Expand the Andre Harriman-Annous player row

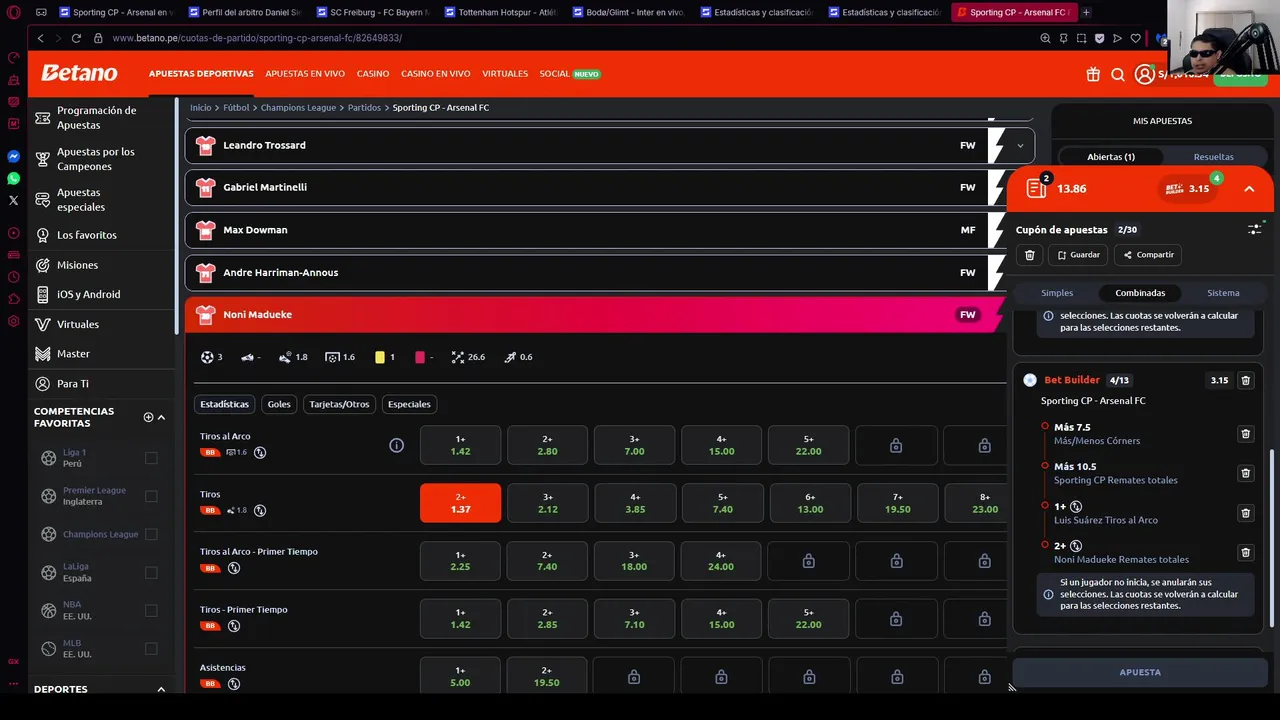click(x=595, y=272)
